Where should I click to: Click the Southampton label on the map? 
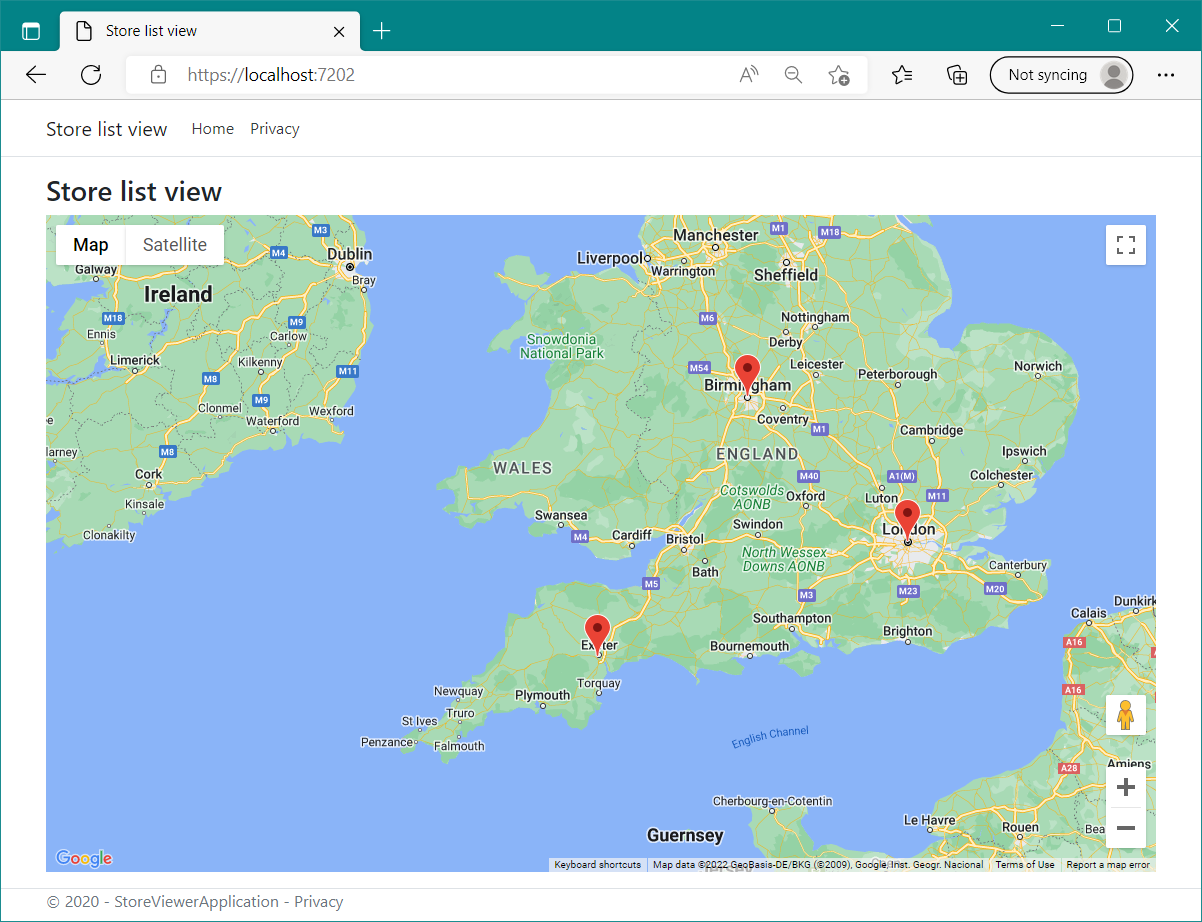pyautogui.click(x=792, y=618)
